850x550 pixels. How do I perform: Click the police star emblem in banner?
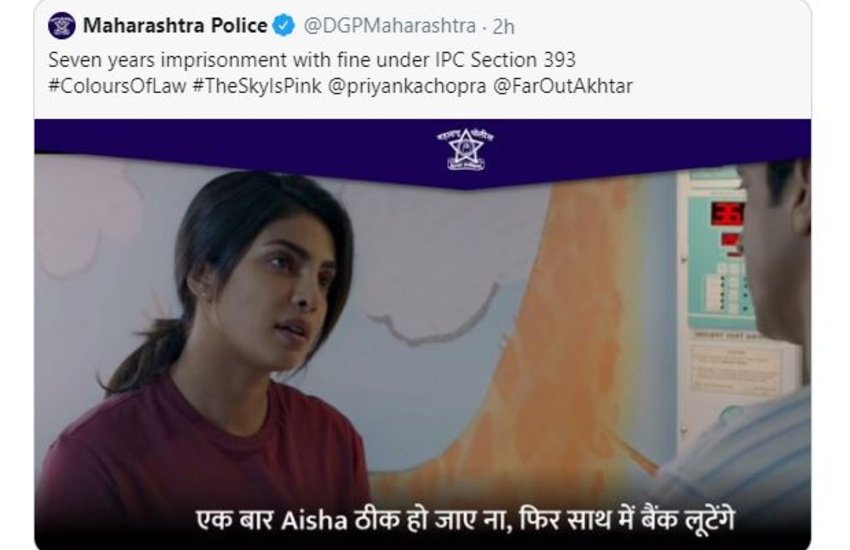(x=466, y=149)
